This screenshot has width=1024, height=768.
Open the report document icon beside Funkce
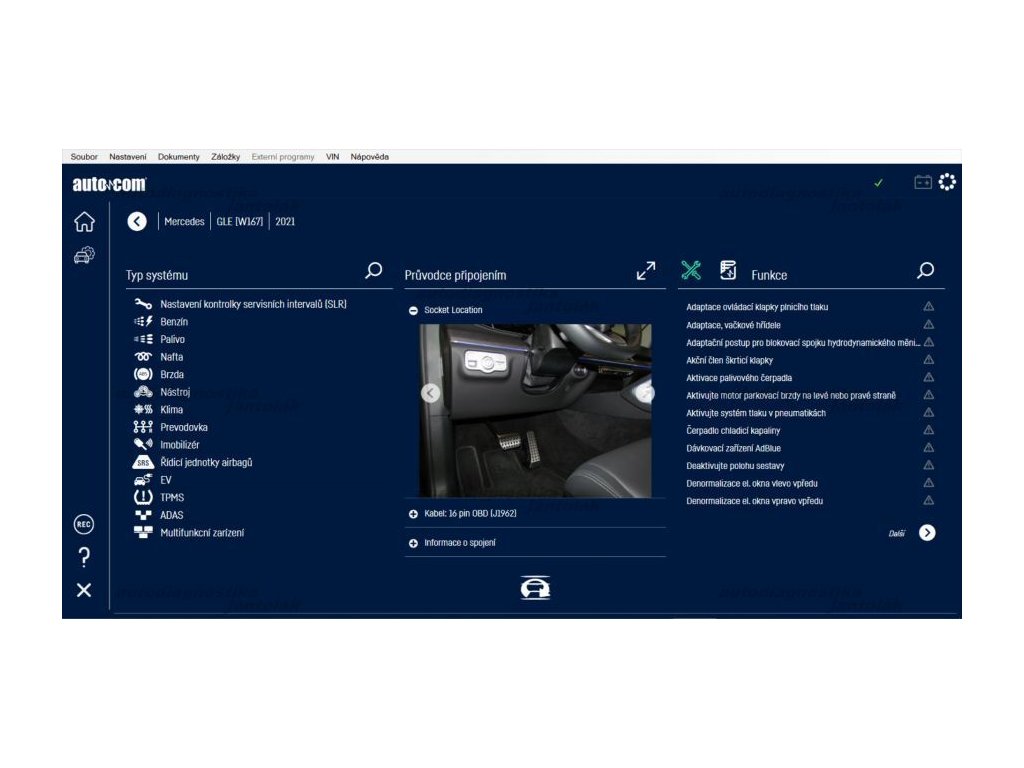click(x=728, y=270)
